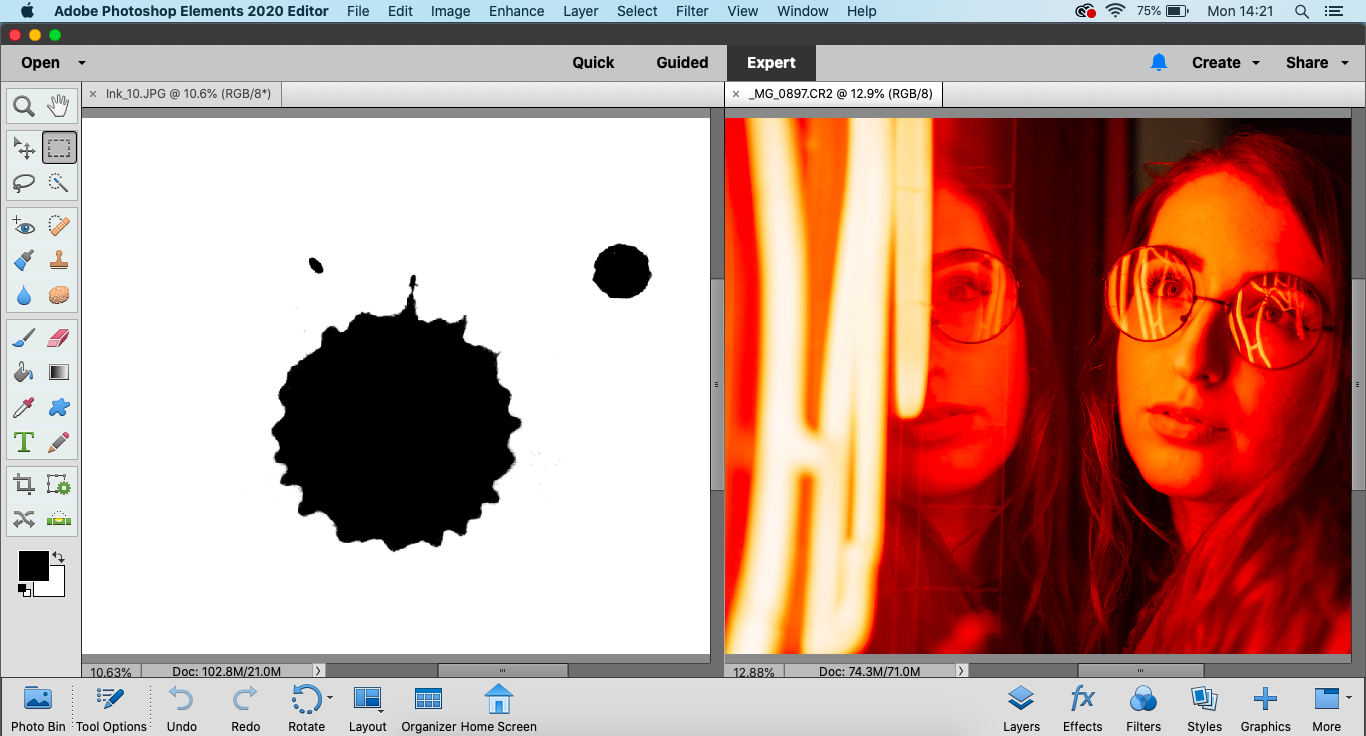Select the Paint Bucket tool
The image size is (1366, 736).
click(x=24, y=372)
